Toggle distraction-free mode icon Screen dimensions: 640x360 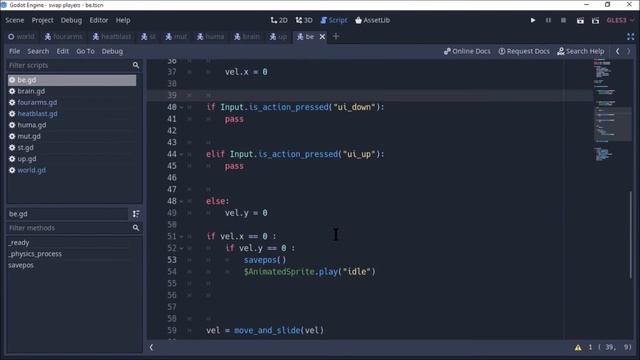coord(631,36)
